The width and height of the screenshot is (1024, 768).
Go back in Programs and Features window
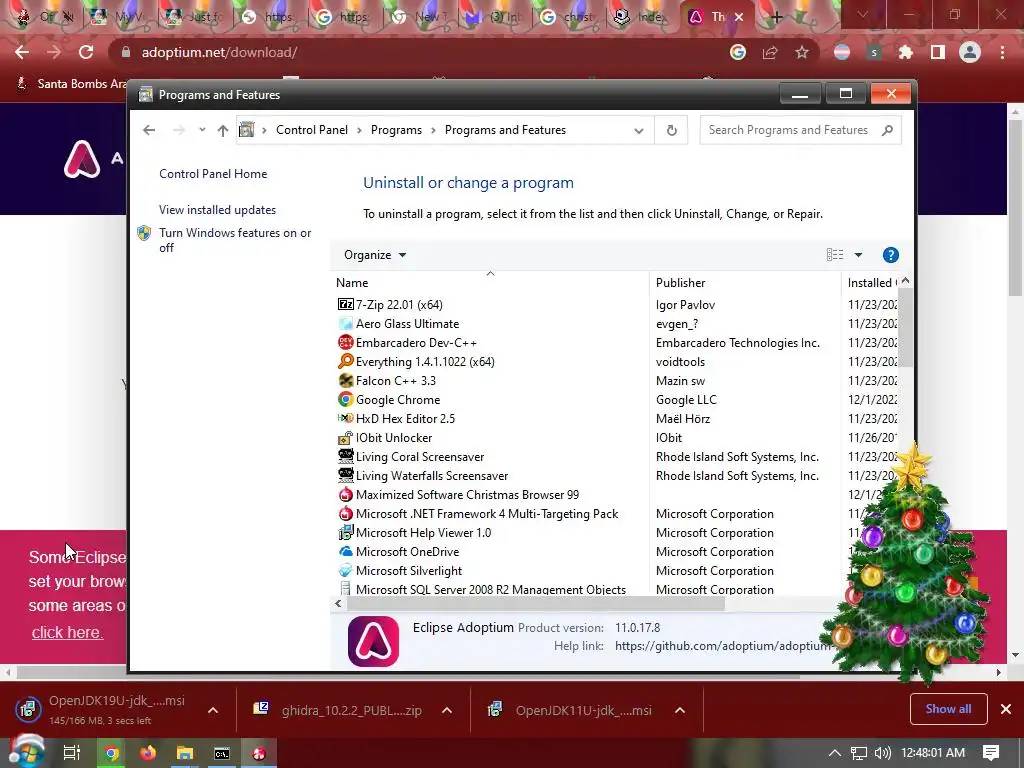[149, 130]
